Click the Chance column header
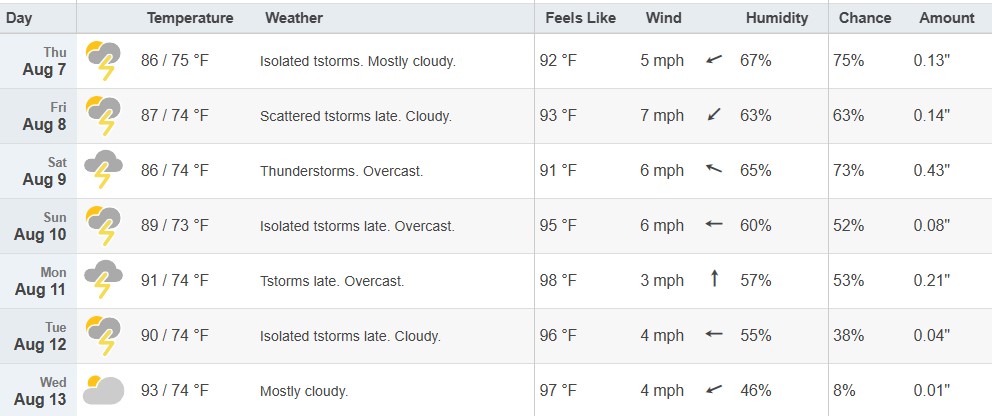This screenshot has height=416, width=992. pos(865,18)
